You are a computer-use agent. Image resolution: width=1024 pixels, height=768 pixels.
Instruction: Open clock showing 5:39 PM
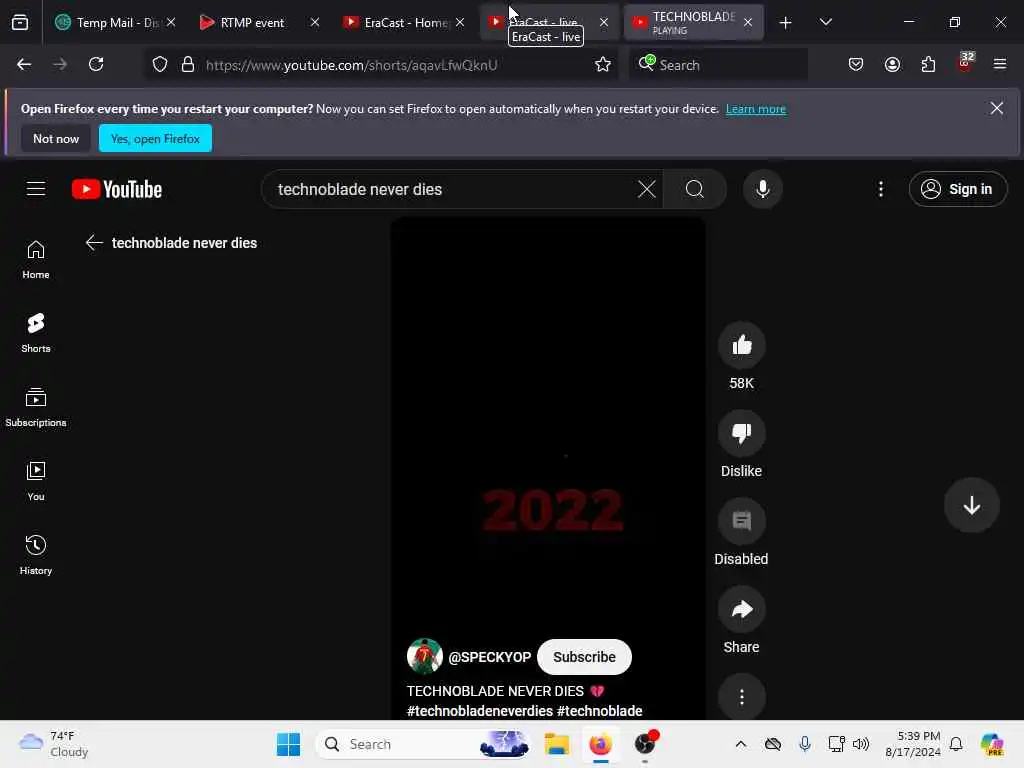[912, 744]
